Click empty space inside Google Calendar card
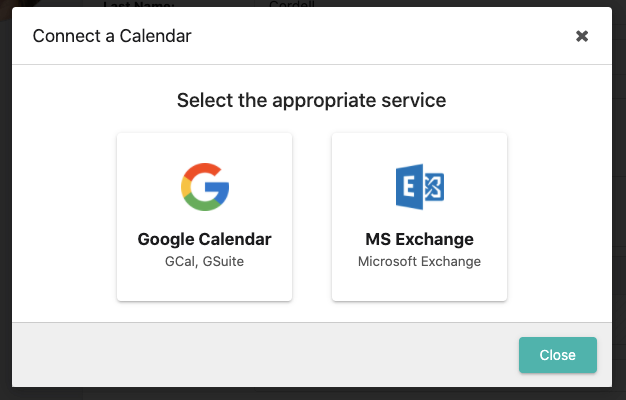Image resolution: width=626 pixels, height=400 pixels. (x=204, y=284)
